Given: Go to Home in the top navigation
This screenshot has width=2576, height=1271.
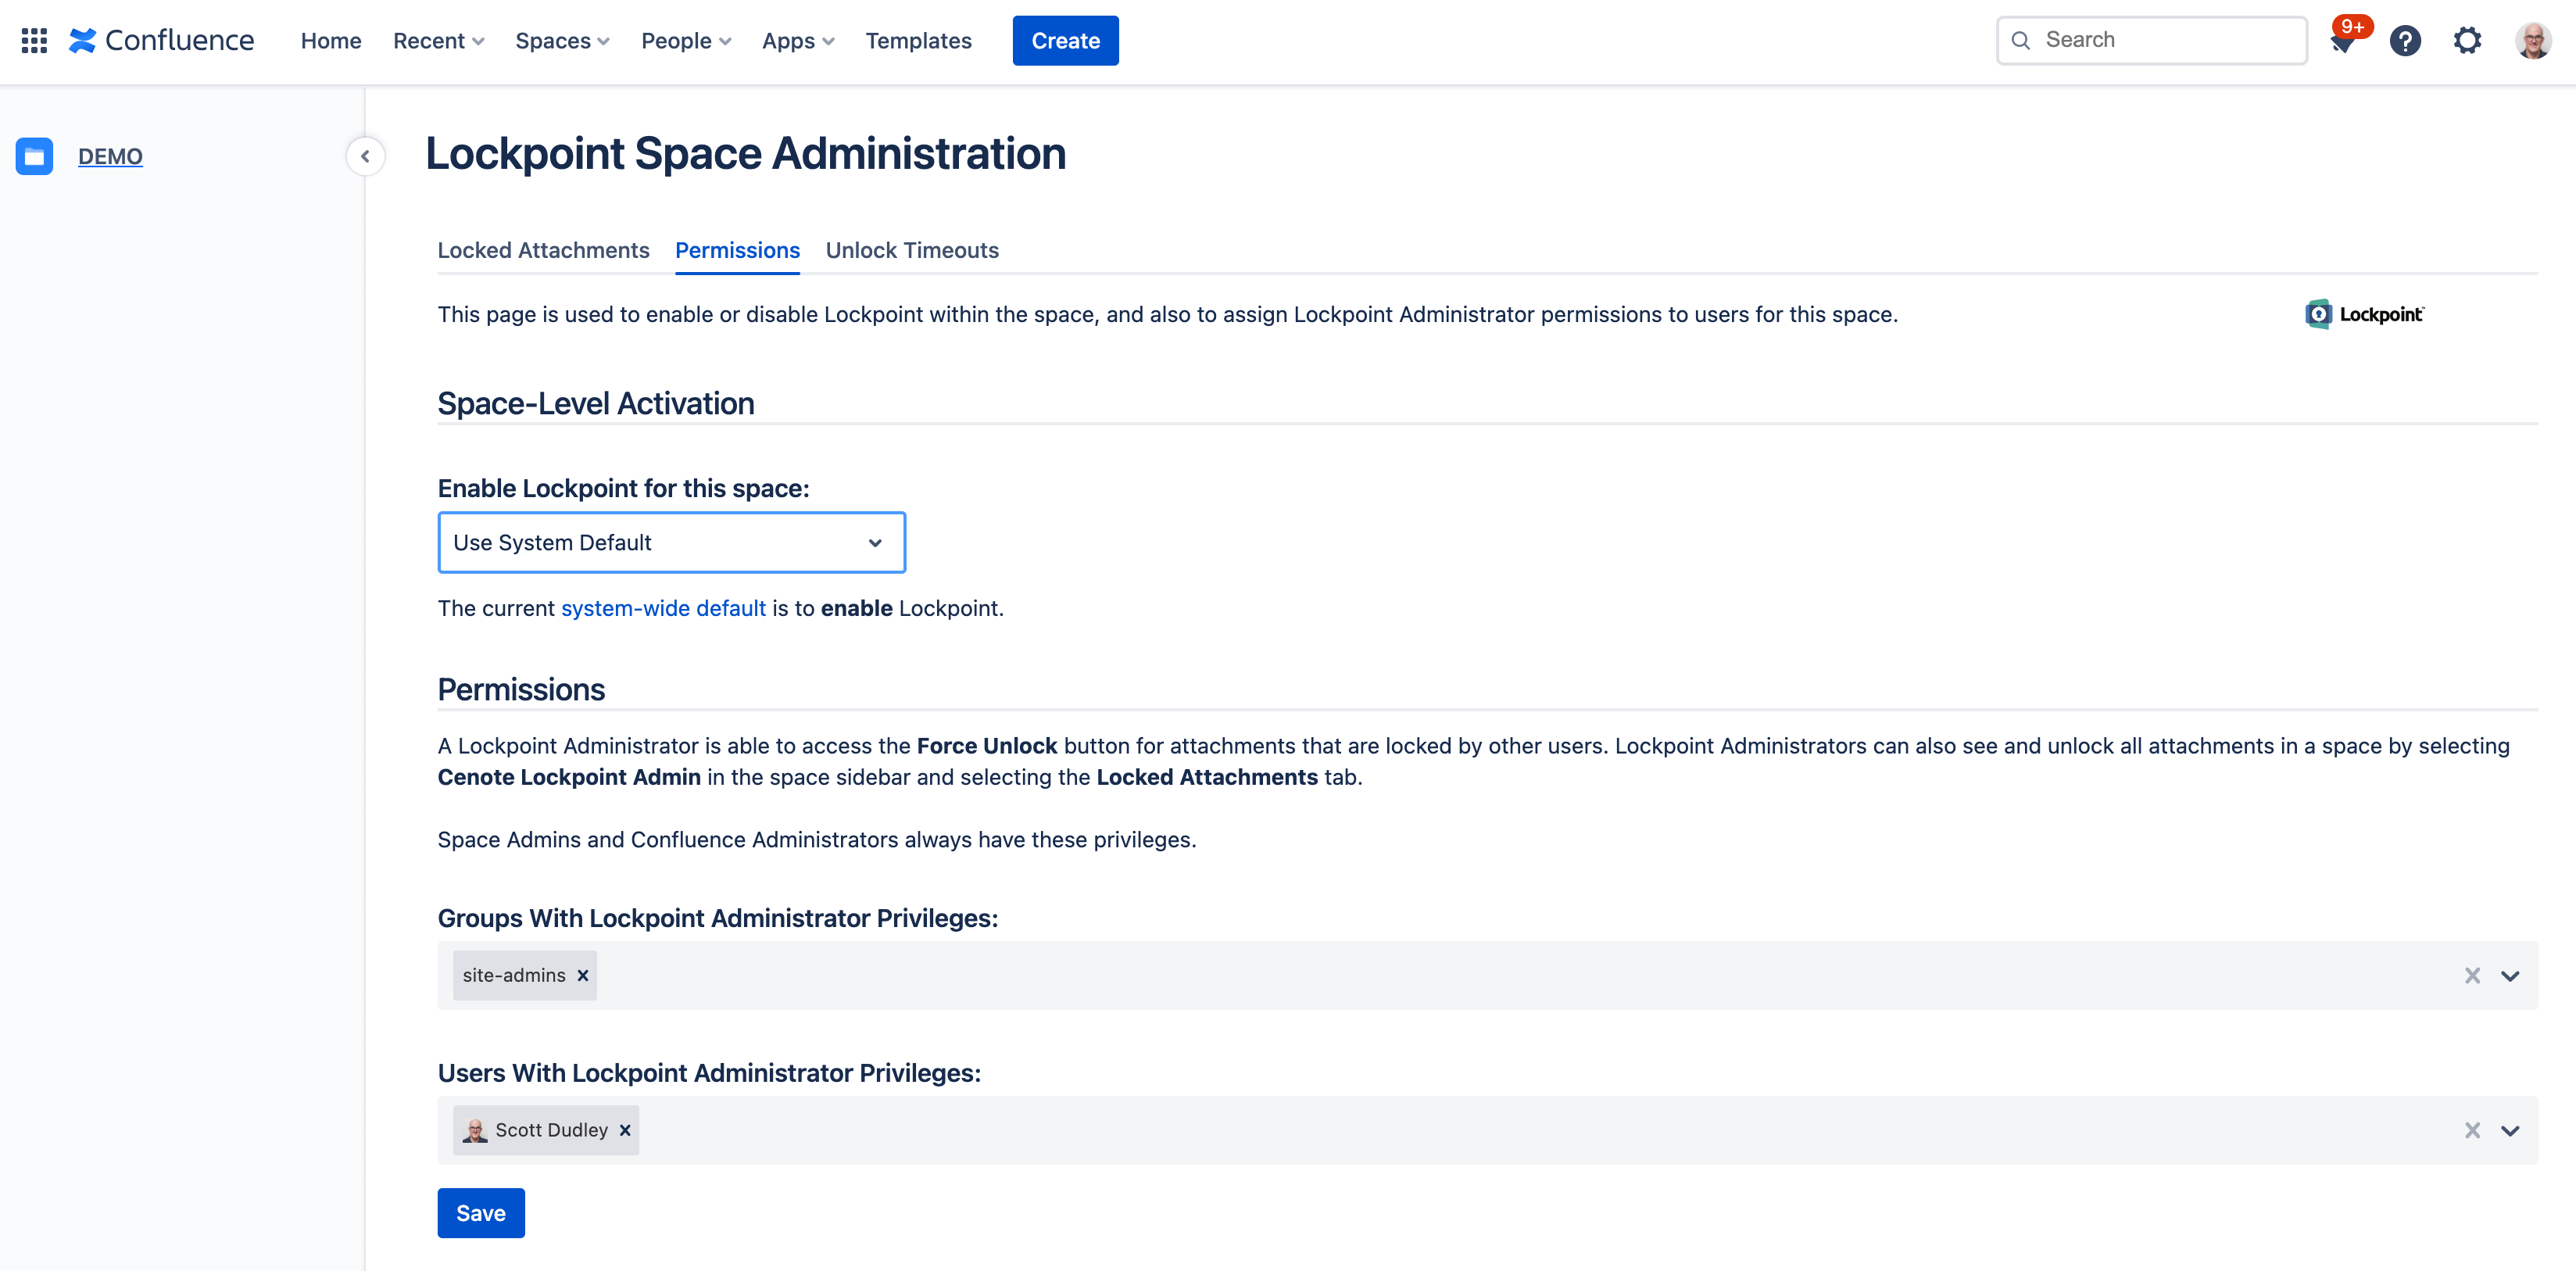Looking at the screenshot, I should coord(331,41).
